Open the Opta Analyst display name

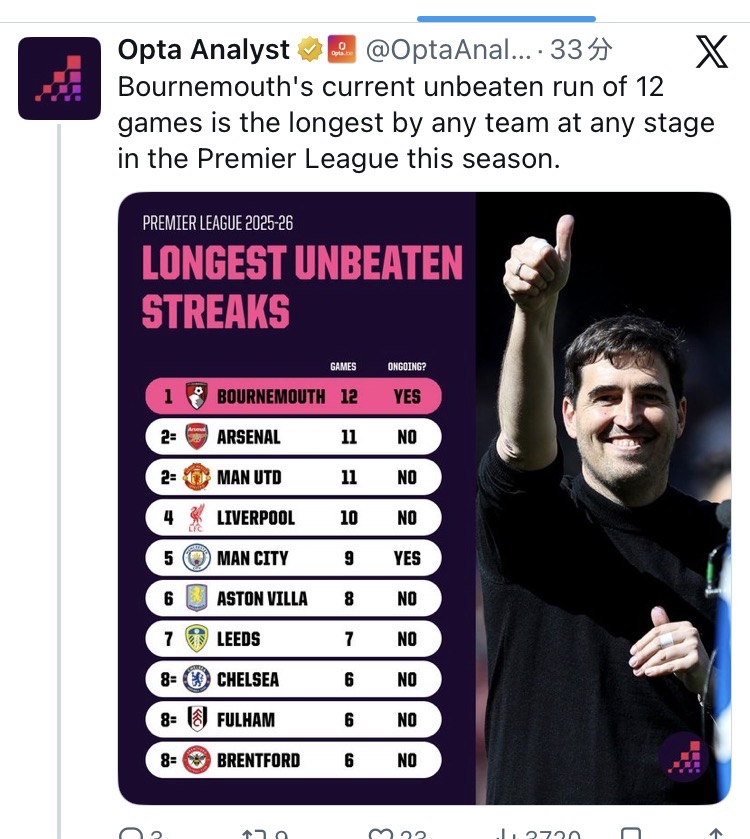tap(203, 49)
